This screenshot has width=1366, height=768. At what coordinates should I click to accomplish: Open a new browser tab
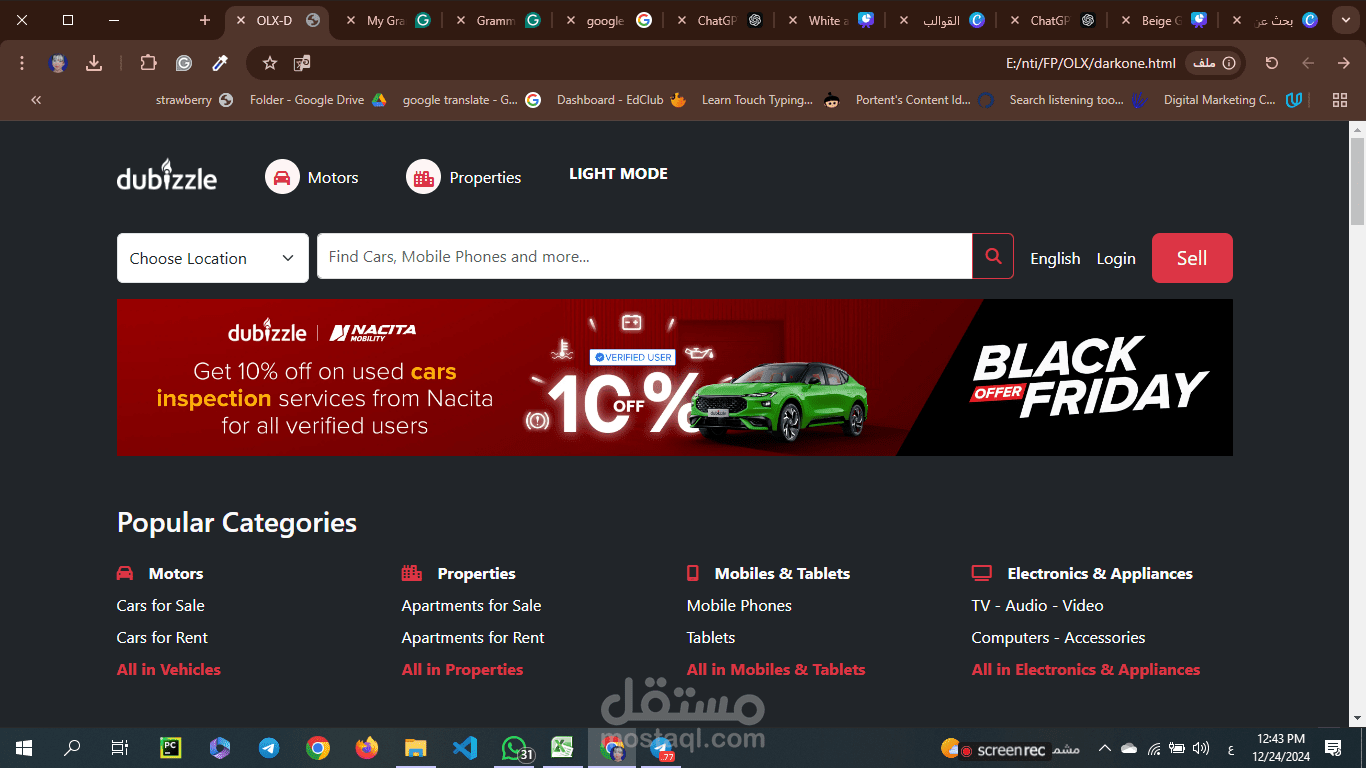tap(205, 20)
